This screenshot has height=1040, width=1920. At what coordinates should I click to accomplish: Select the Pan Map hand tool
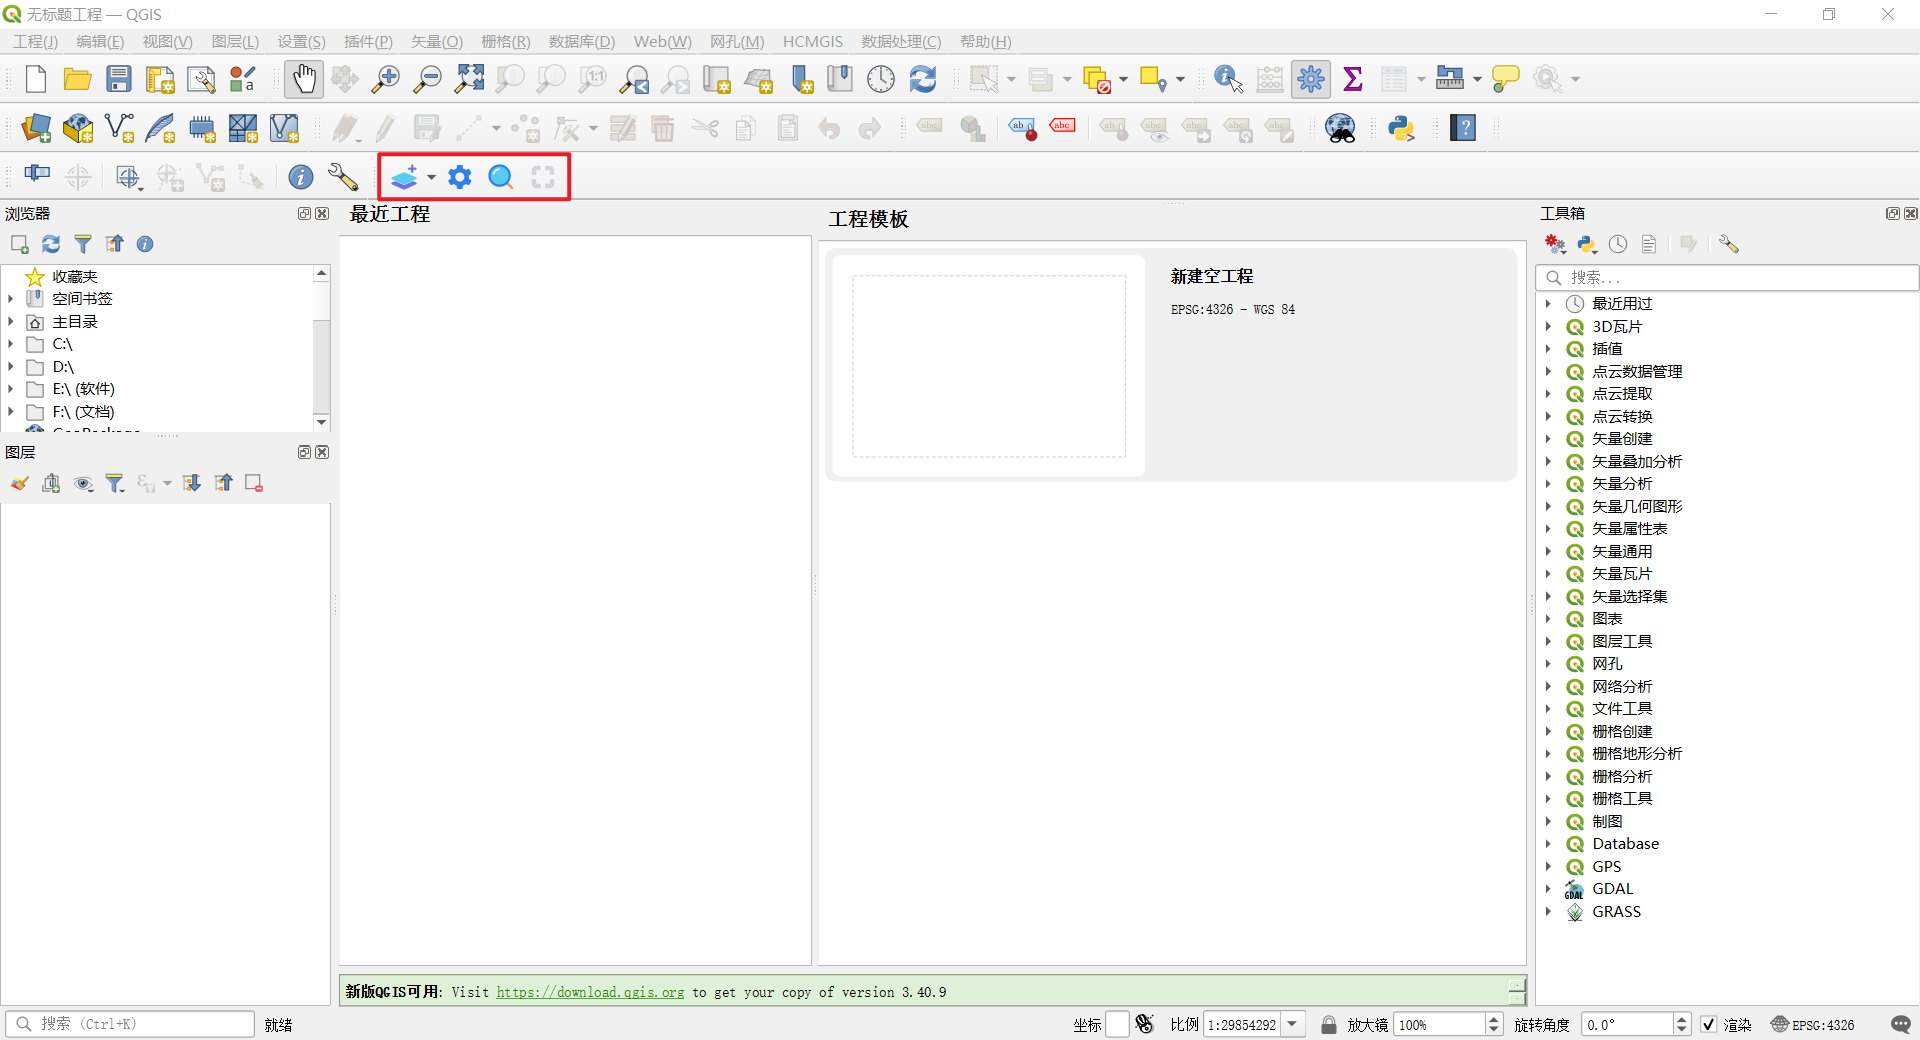304,79
